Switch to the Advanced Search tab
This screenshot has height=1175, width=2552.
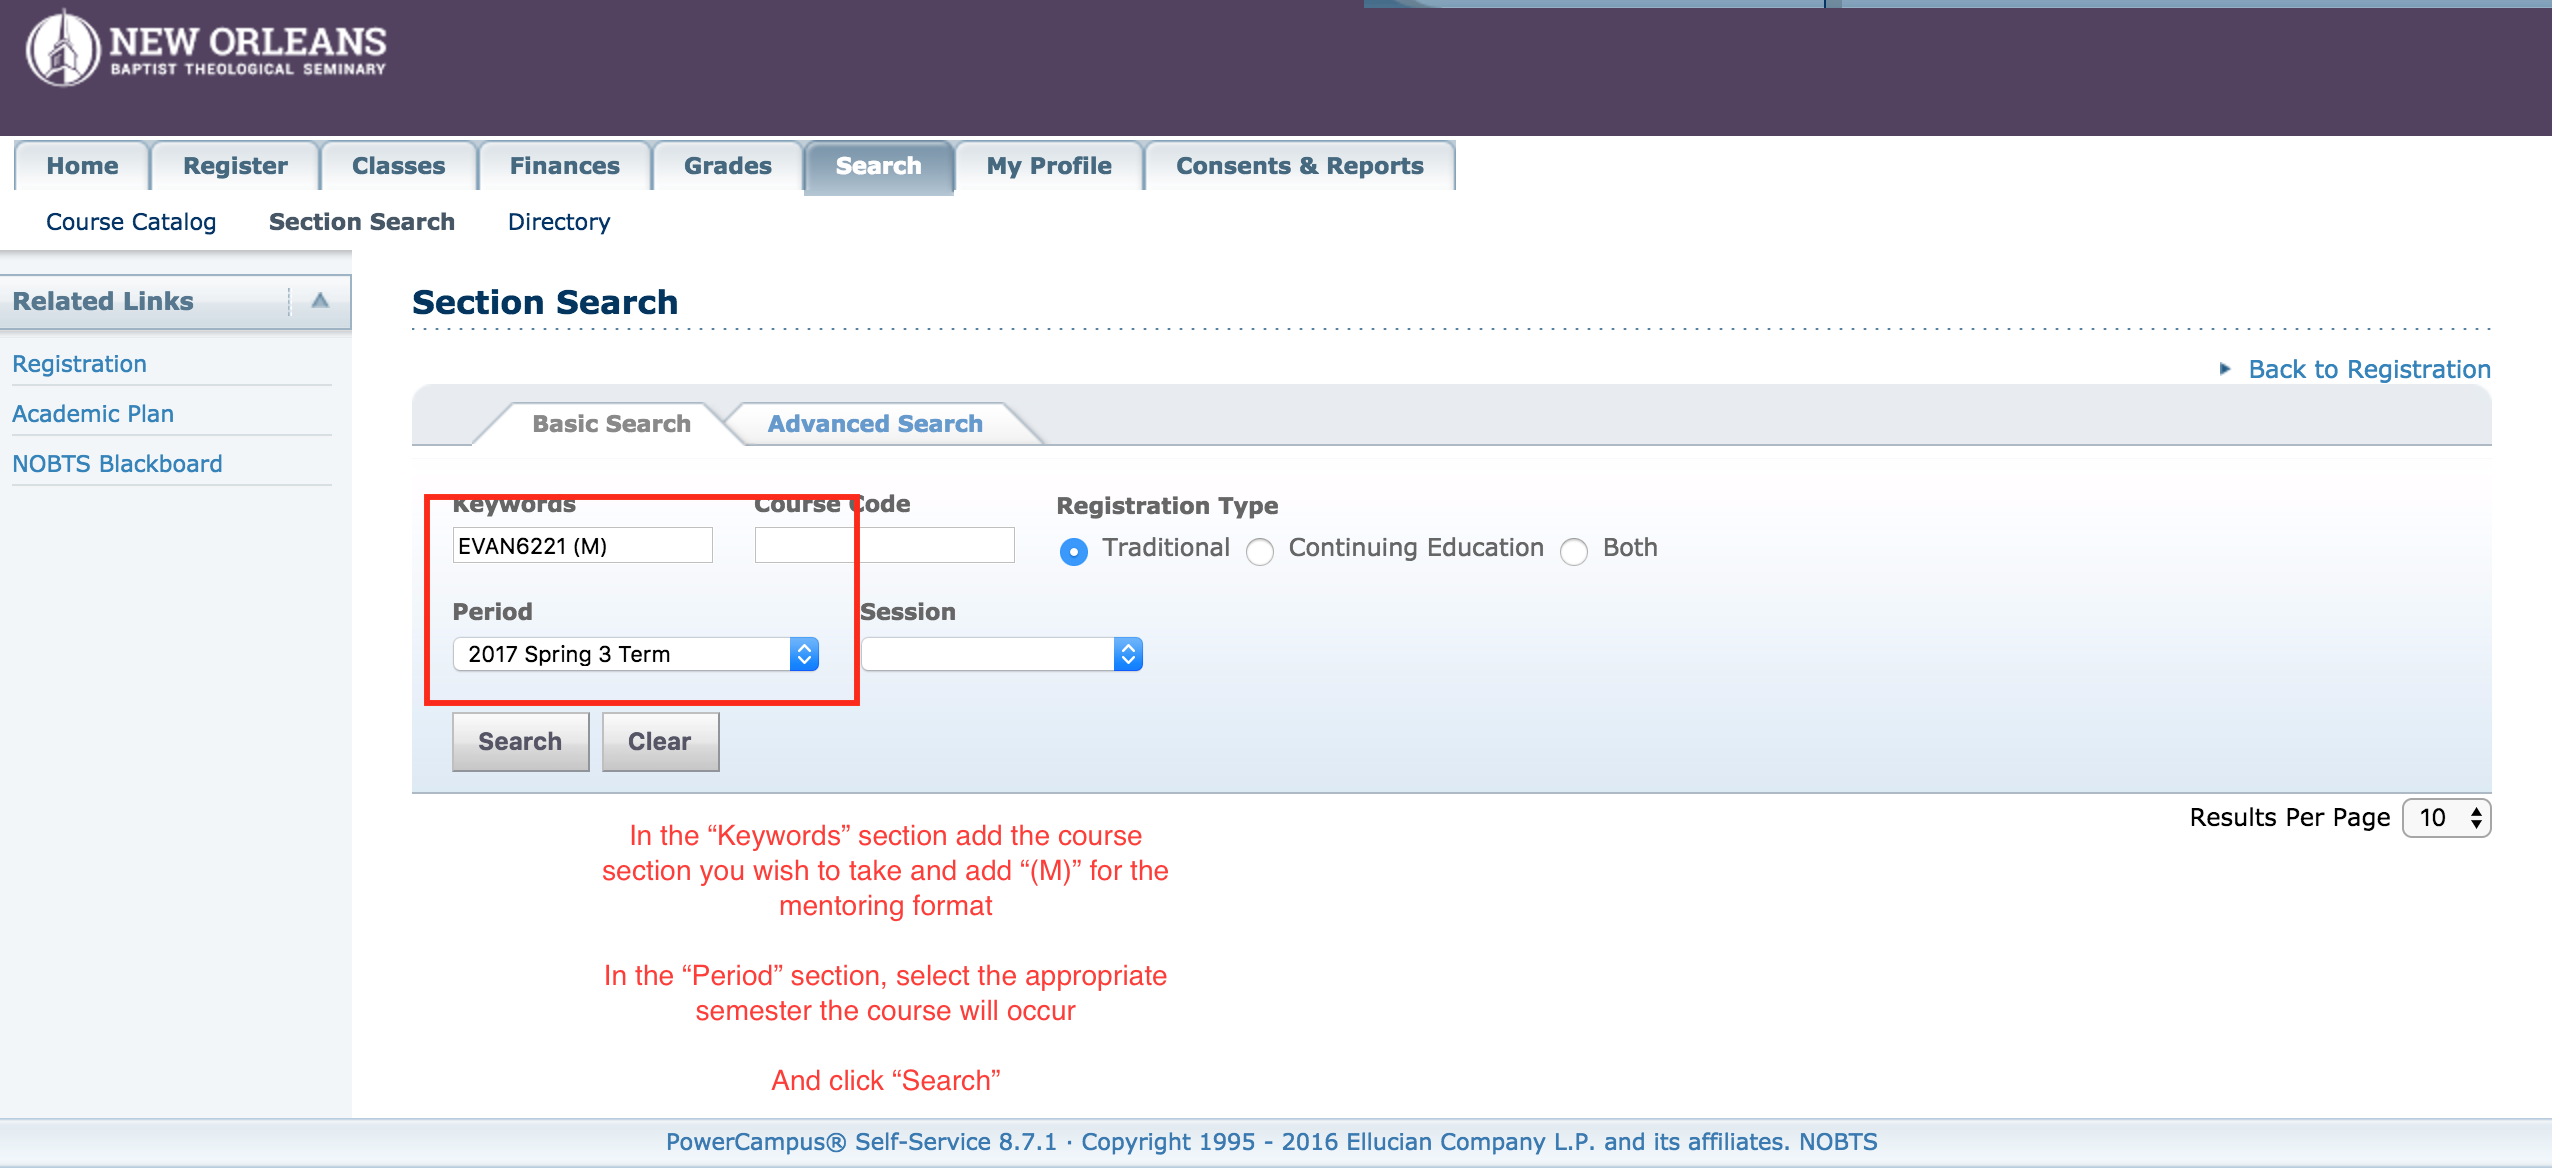click(x=875, y=424)
